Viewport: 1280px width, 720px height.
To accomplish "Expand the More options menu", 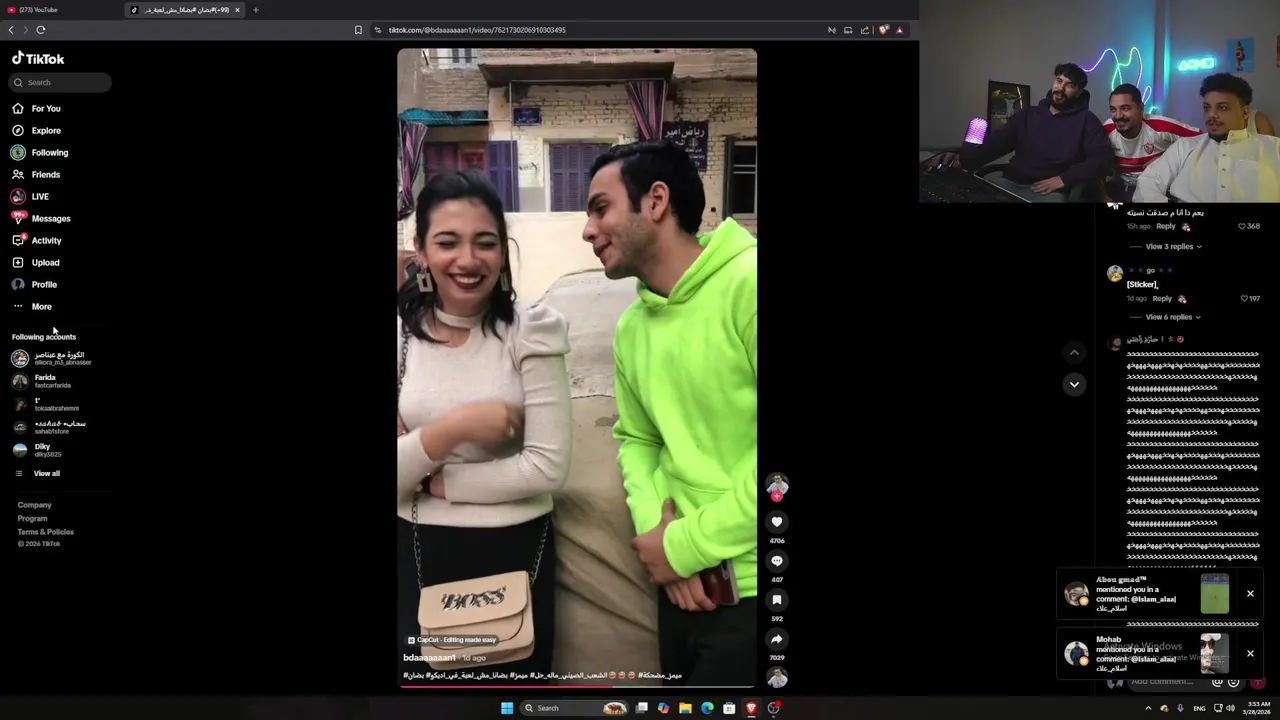I will click(32, 307).
